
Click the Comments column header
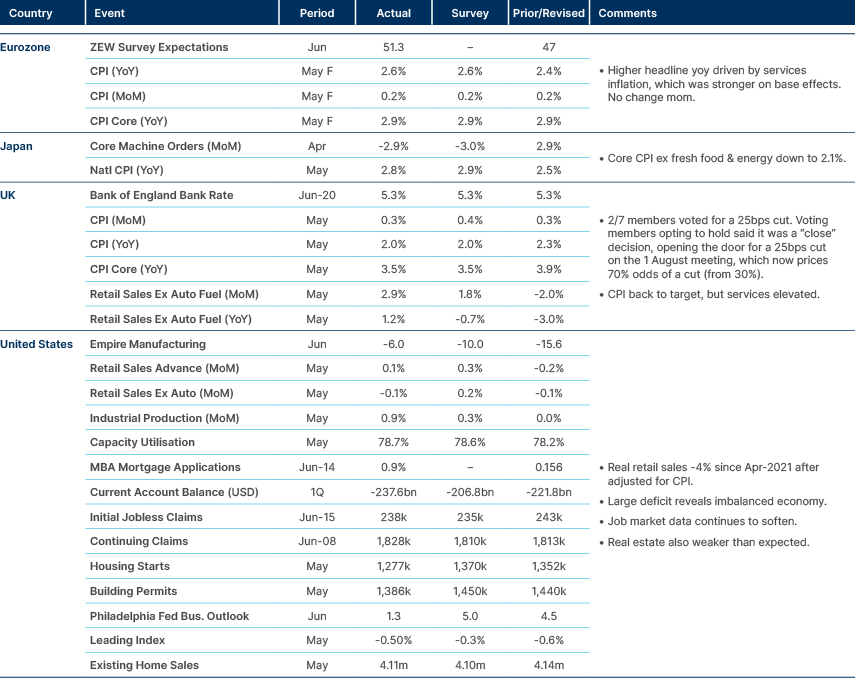[x=627, y=14]
